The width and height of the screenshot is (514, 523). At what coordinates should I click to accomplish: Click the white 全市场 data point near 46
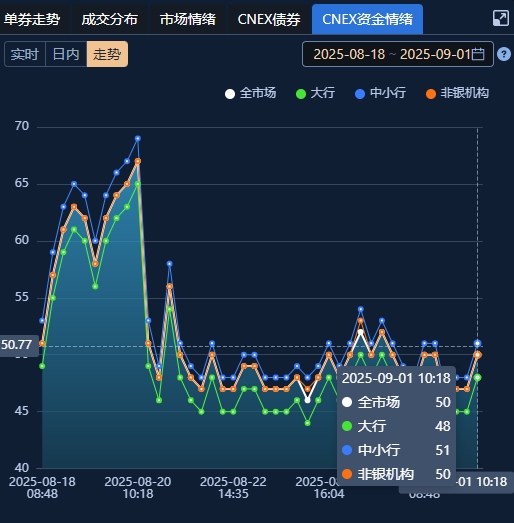(308, 400)
